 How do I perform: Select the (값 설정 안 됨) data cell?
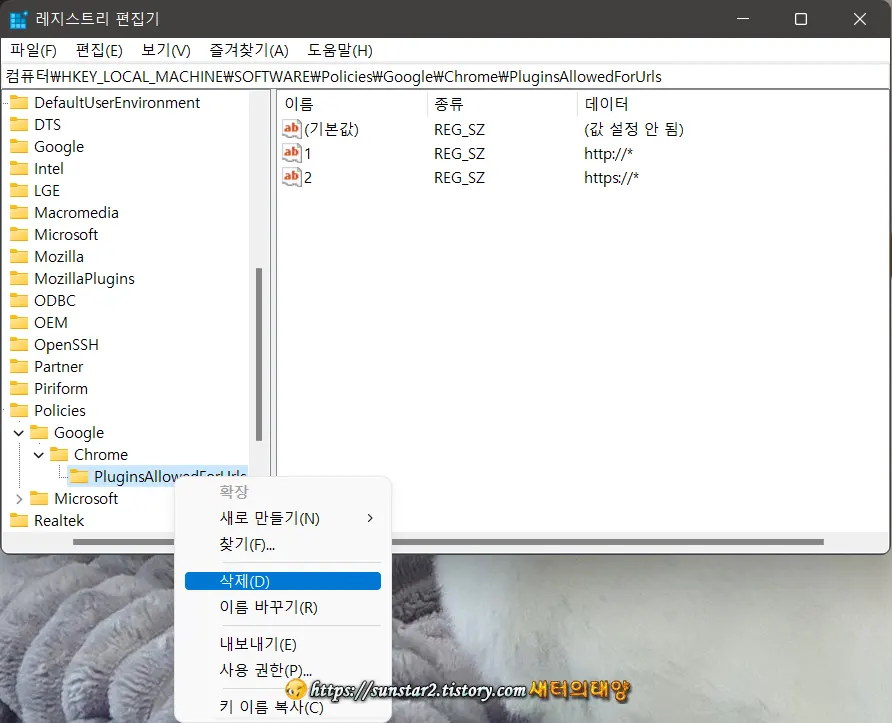click(633, 129)
